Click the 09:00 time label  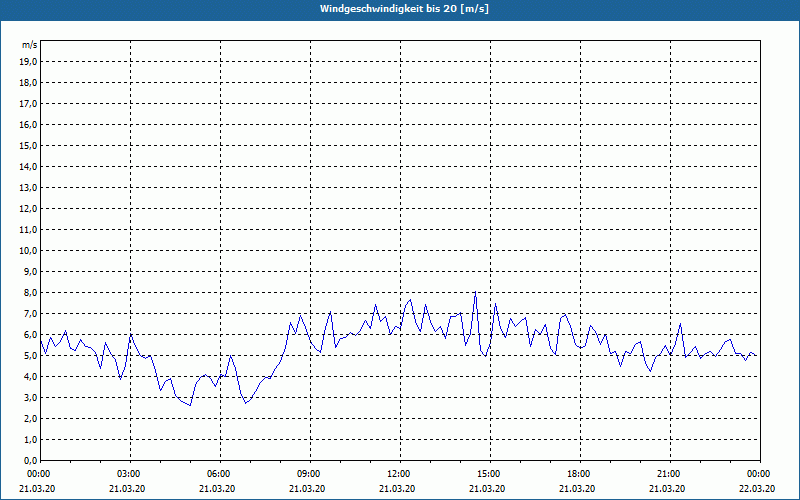tap(309, 474)
